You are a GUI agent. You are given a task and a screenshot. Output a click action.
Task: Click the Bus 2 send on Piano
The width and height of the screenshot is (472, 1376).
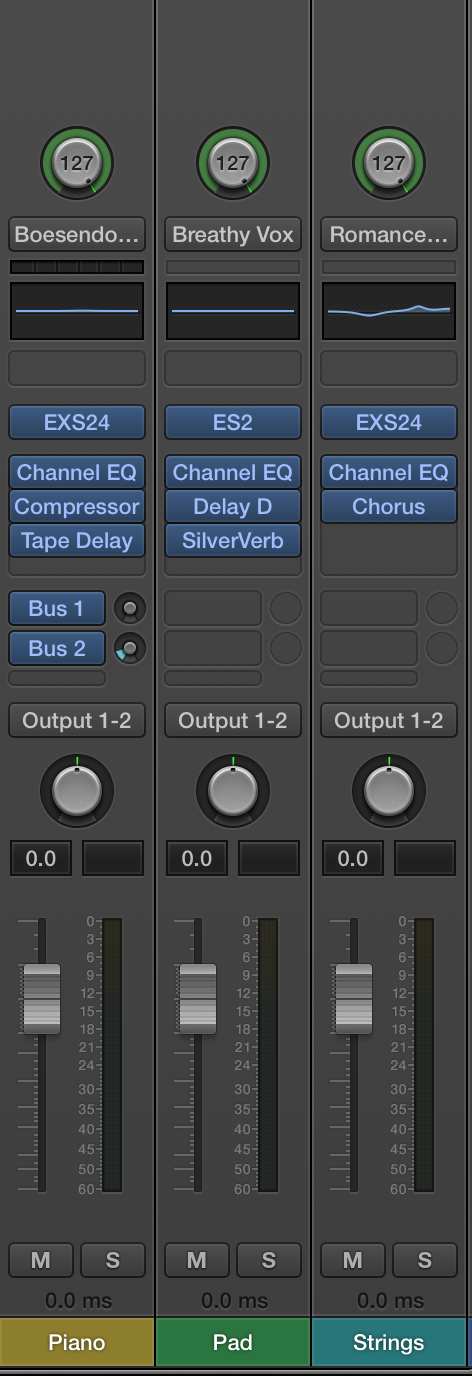click(x=57, y=648)
